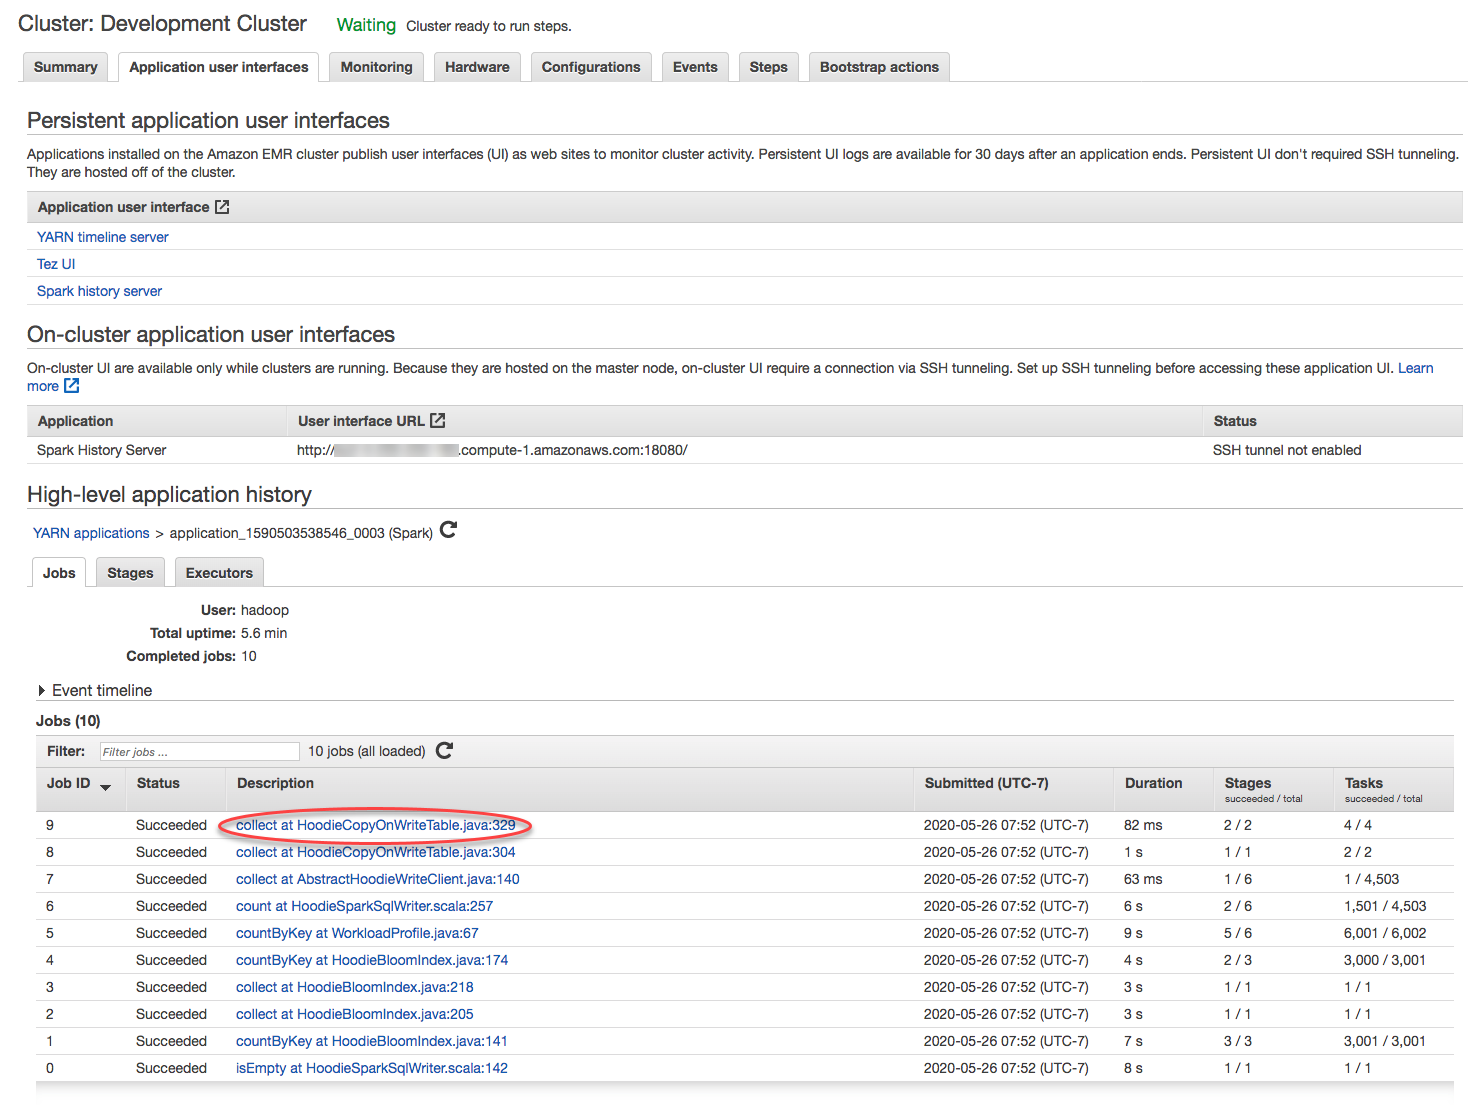This screenshot has width=1468, height=1117.
Task: Open job countByKey at WorkloadProfile.java:67
Action: (357, 933)
